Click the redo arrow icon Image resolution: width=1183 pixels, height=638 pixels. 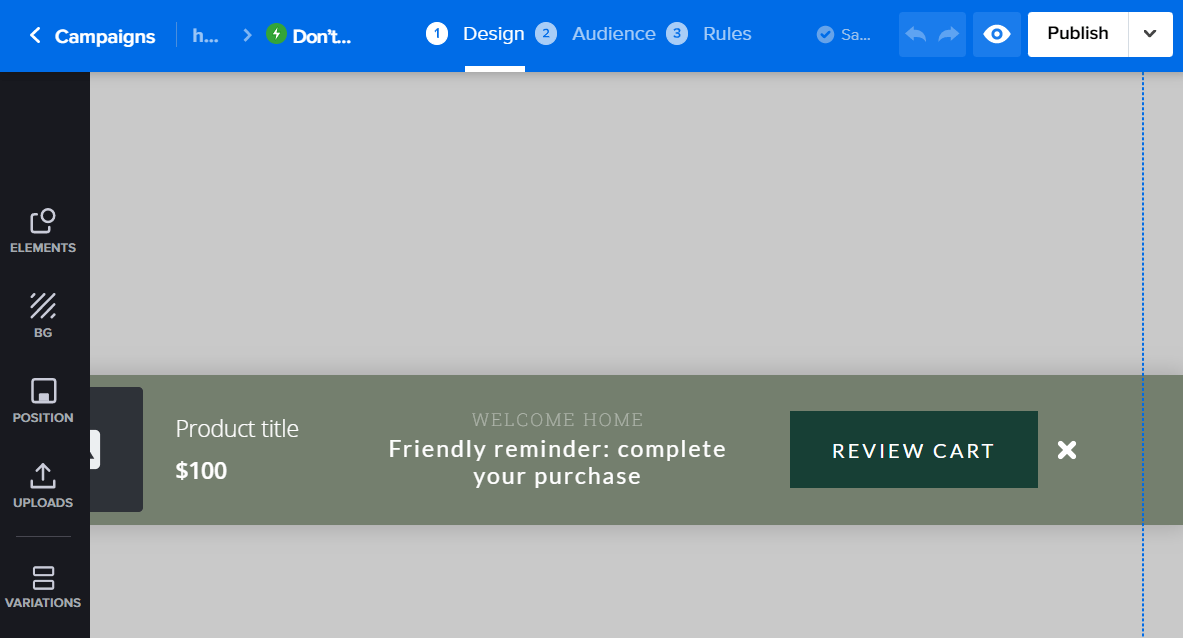(948, 35)
